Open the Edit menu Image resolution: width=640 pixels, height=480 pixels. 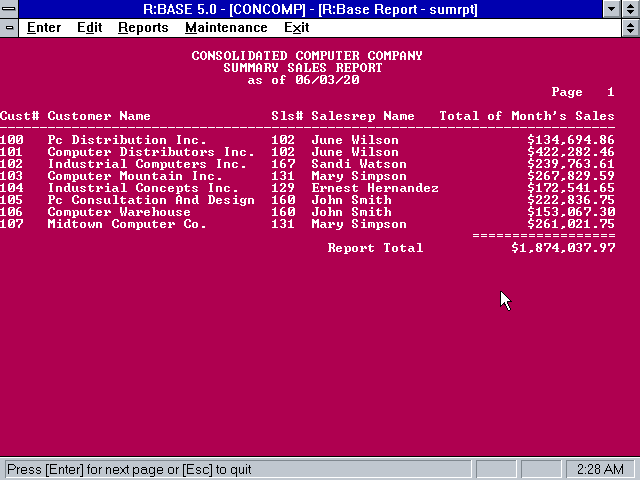click(89, 28)
